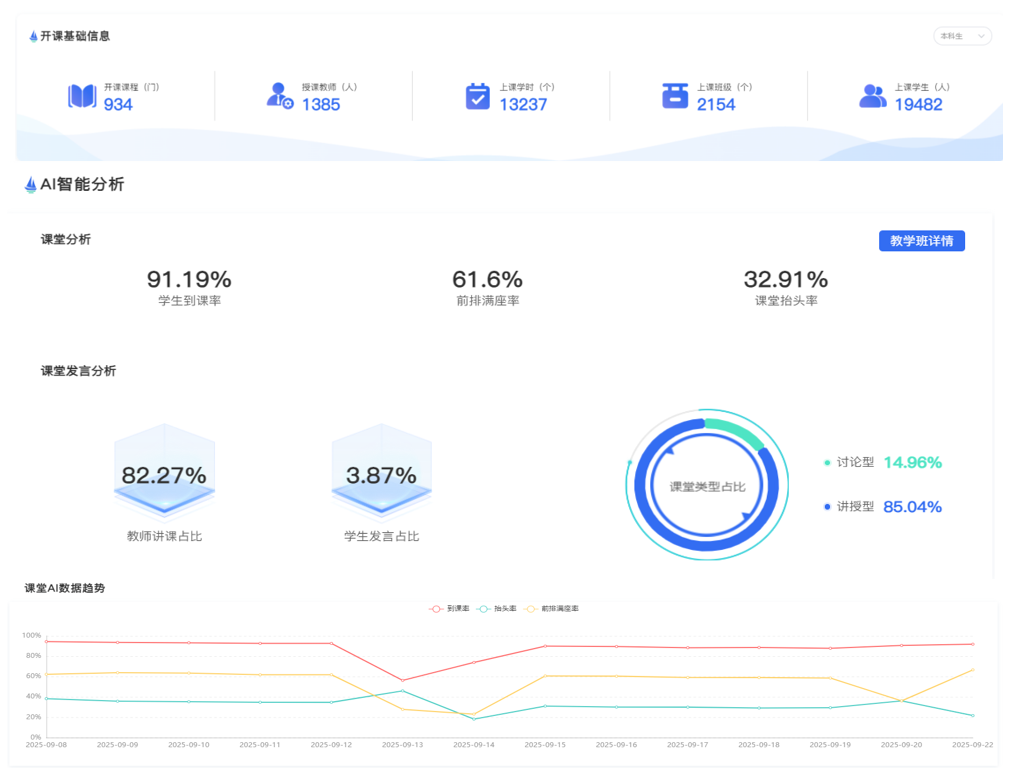Viewport: 1023px width, 775px height.
Task: Toggle the 到课率 series in chart legend
Action: click(449, 608)
